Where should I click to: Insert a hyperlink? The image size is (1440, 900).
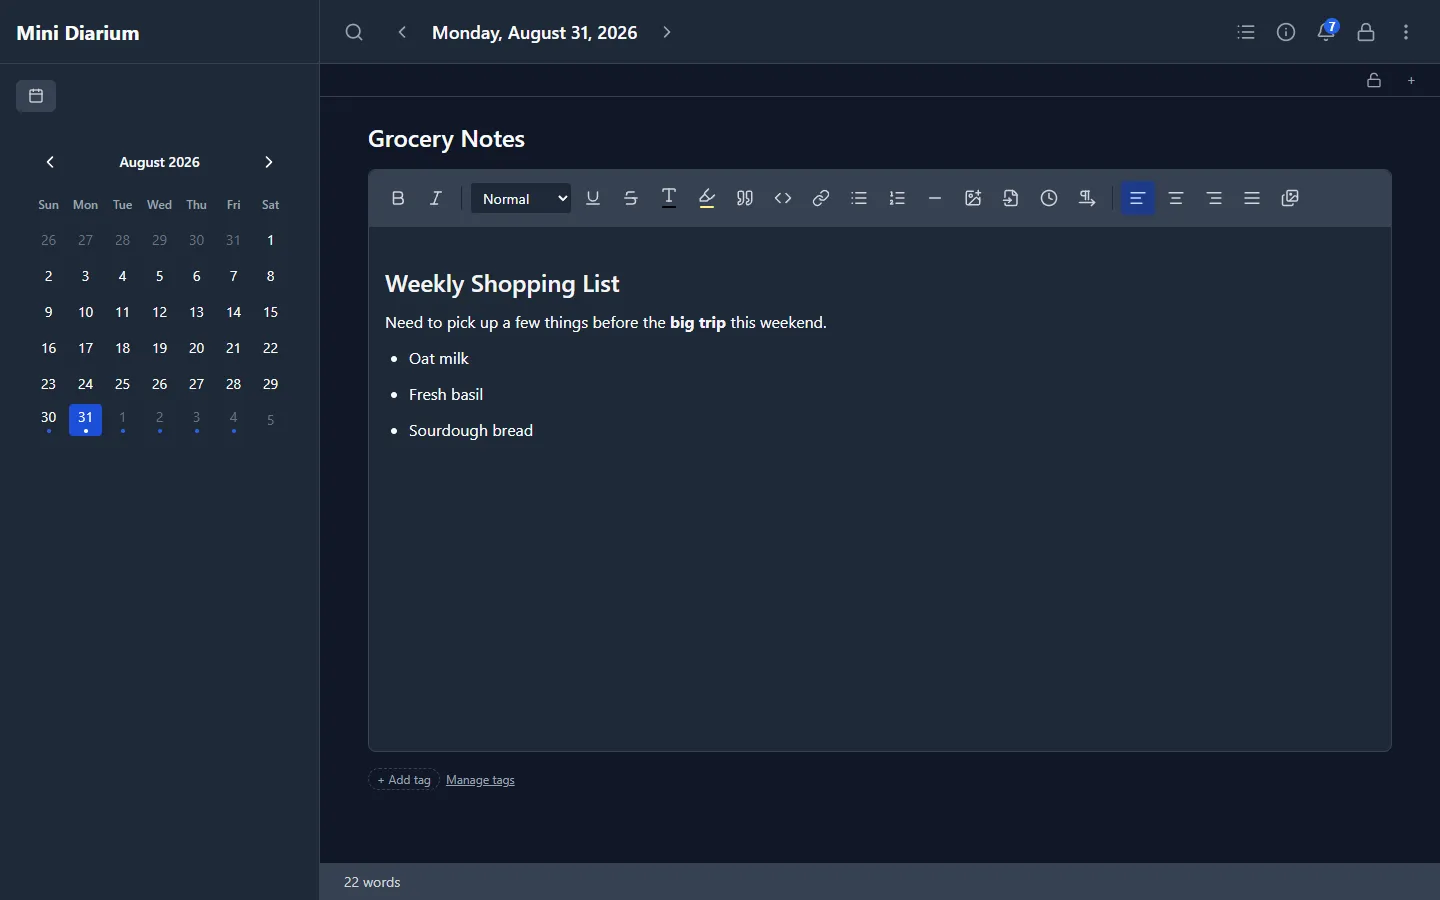click(x=821, y=198)
